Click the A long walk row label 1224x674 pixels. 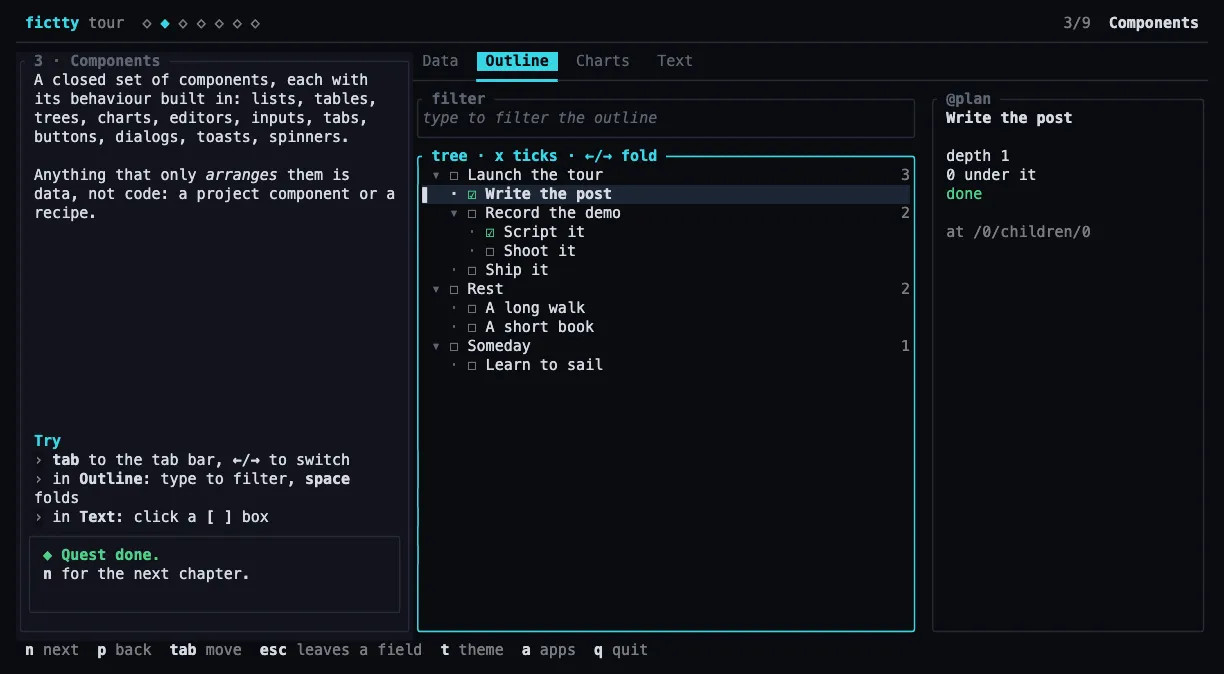click(535, 308)
